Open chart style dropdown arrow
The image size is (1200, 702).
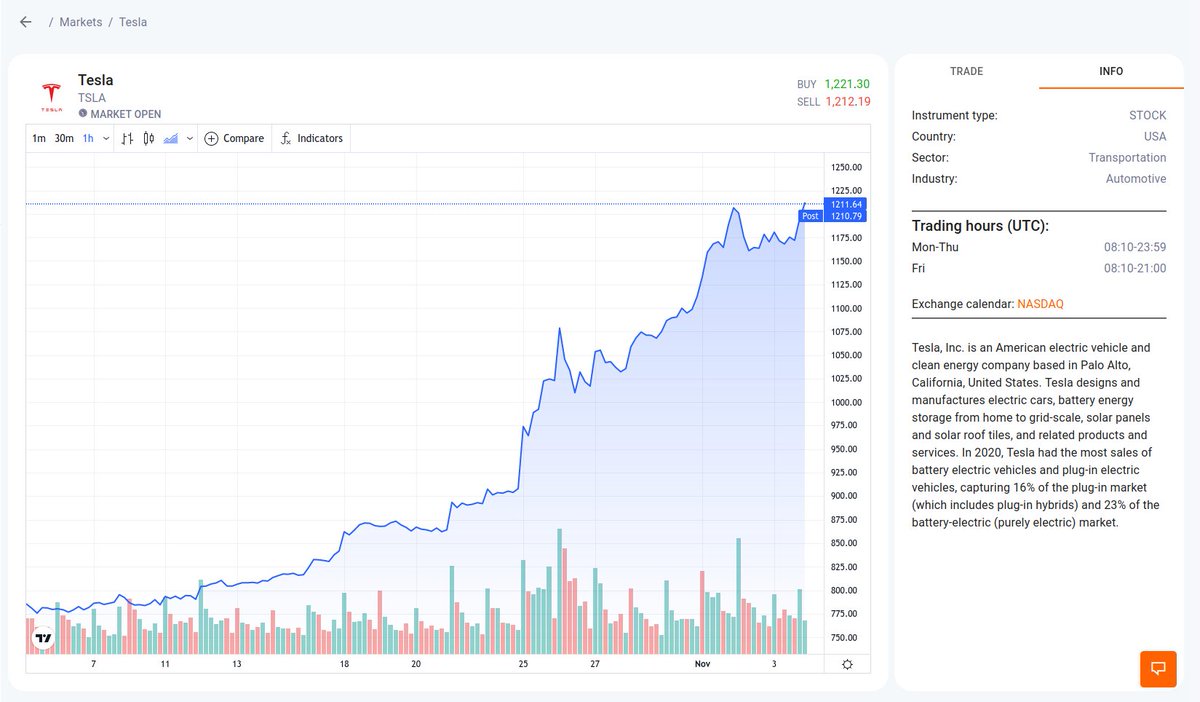click(x=189, y=138)
